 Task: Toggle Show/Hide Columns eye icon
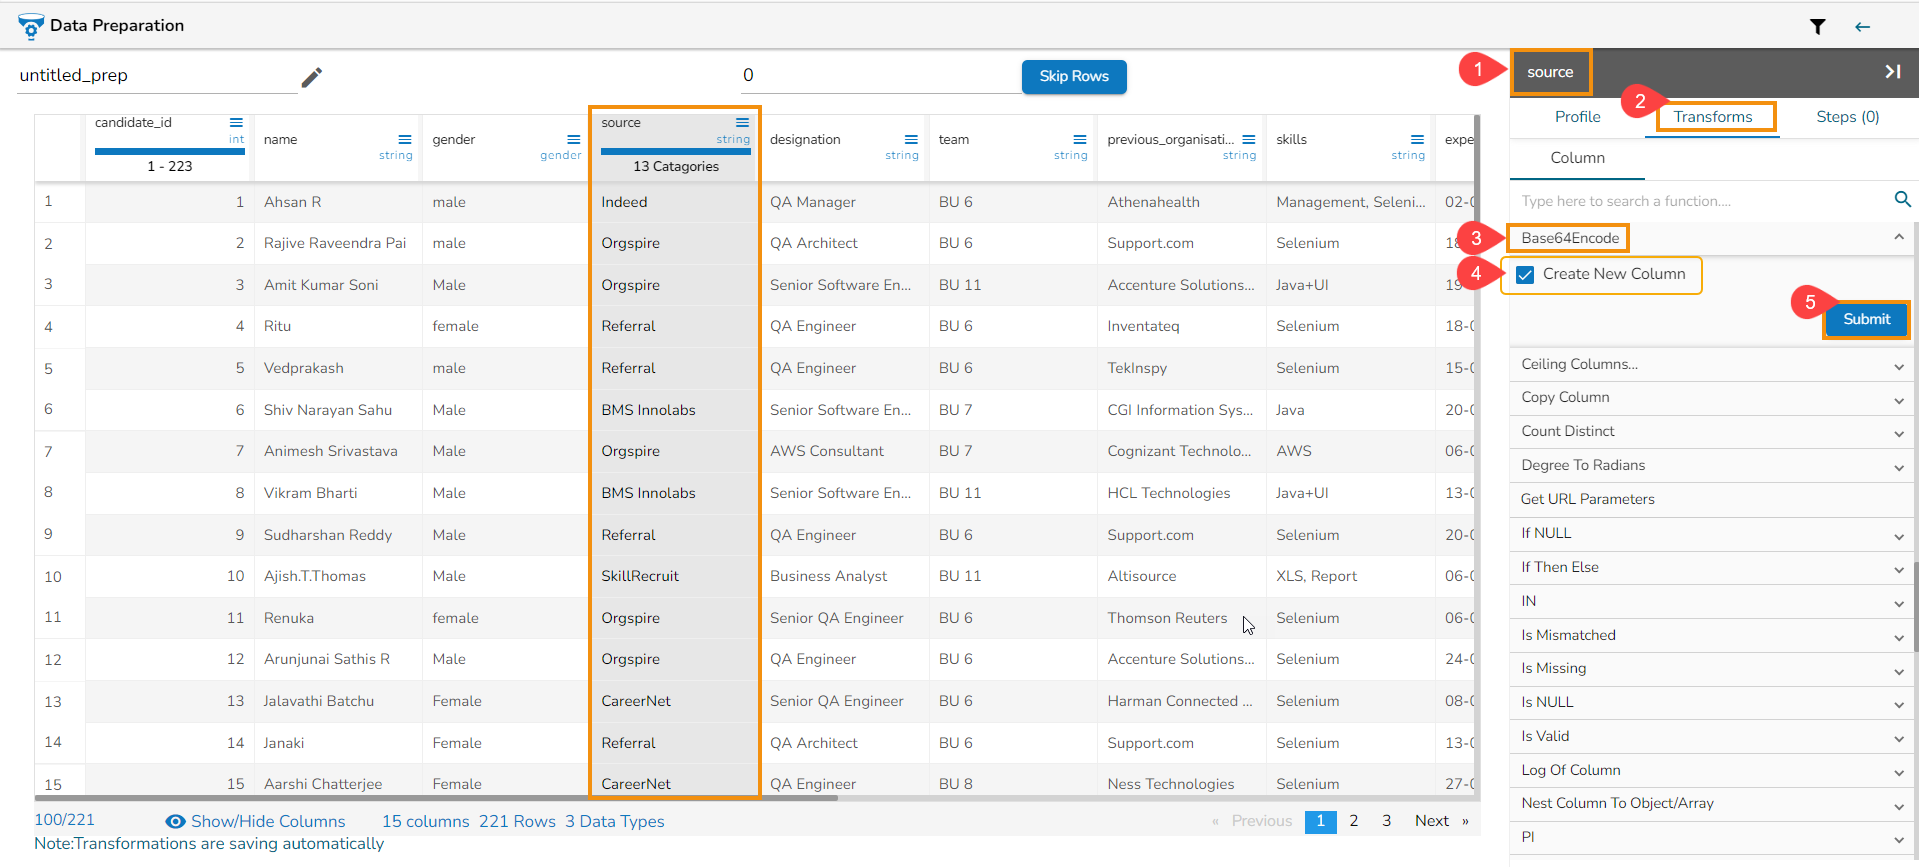point(175,822)
